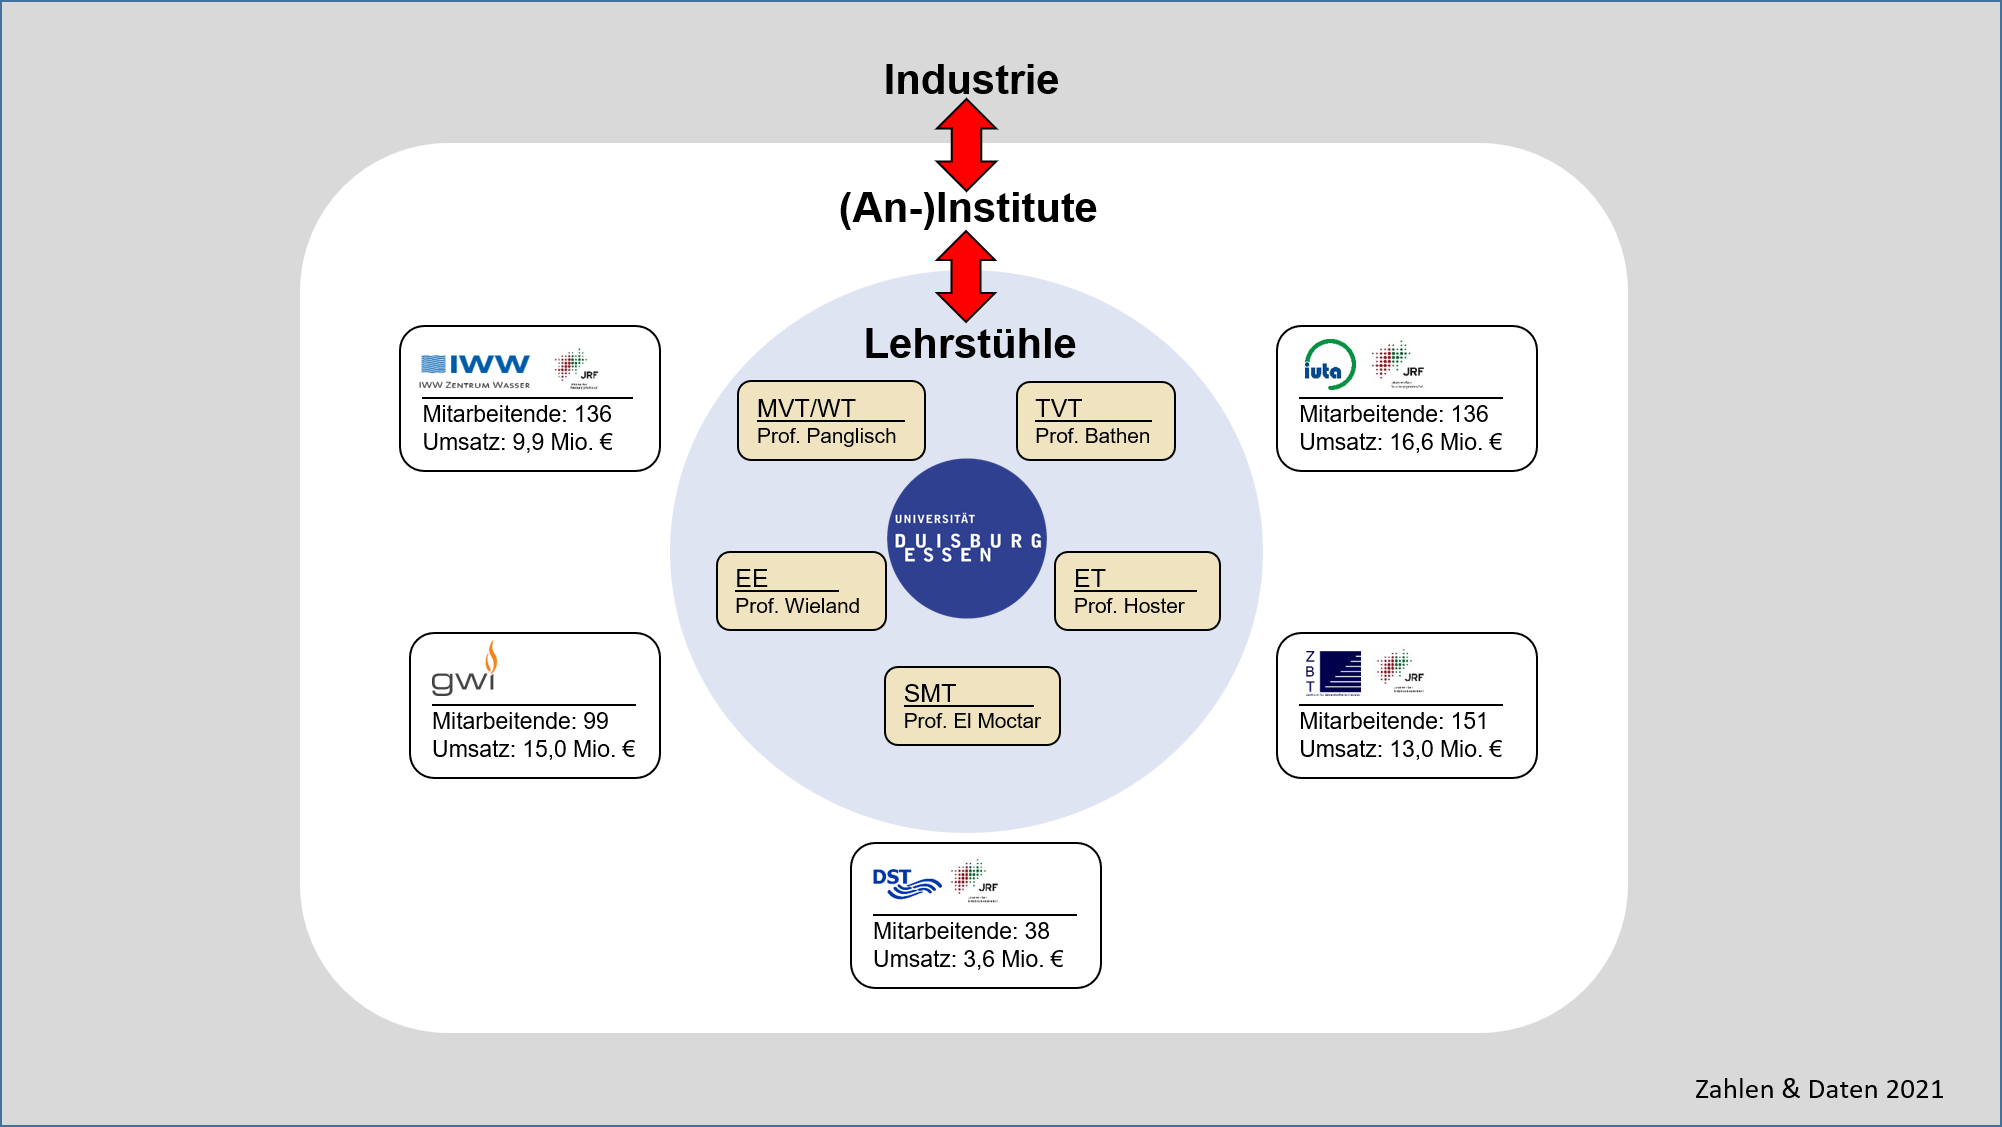Click the DST wave logo

(x=906, y=882)
